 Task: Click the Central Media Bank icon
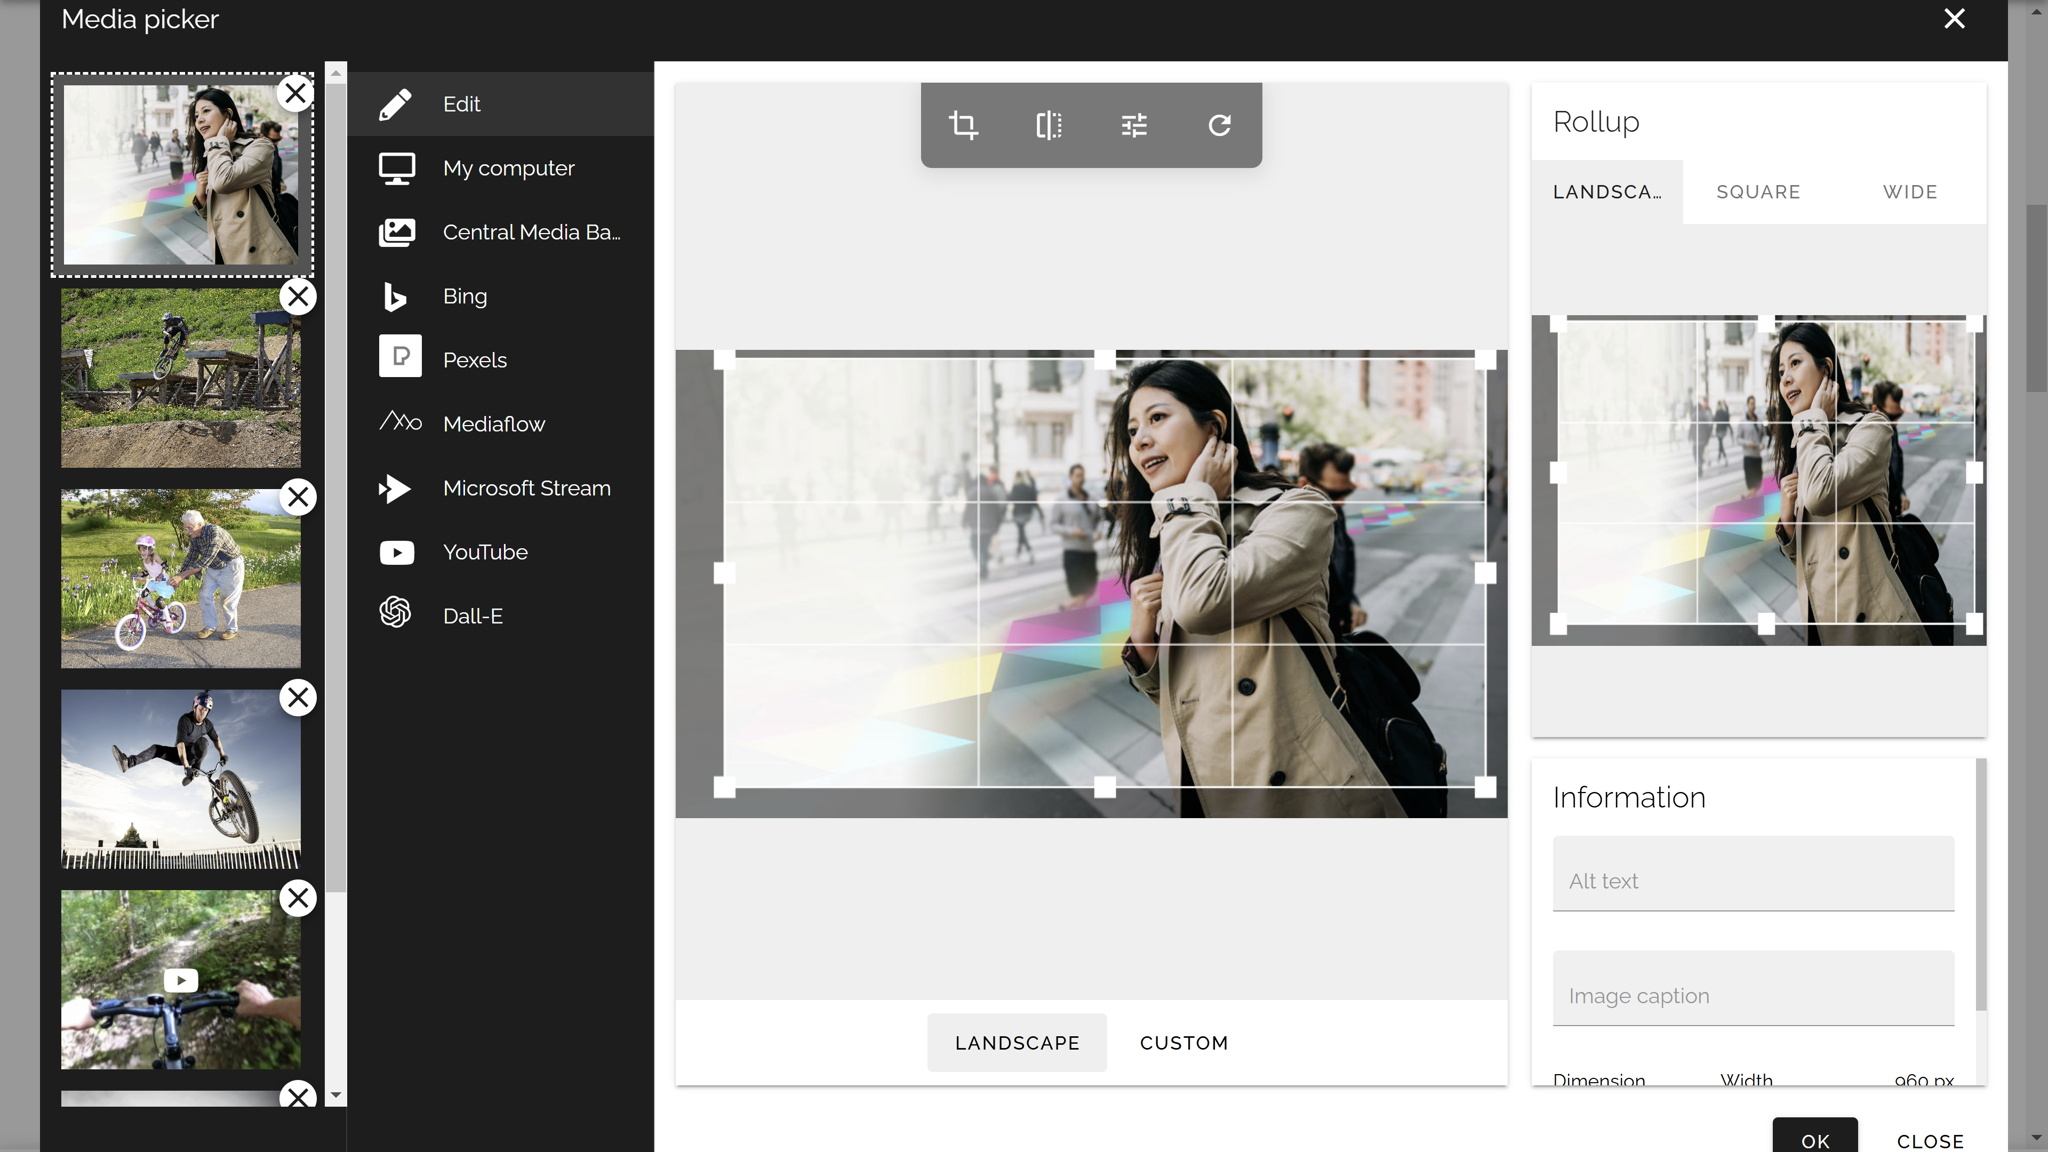[397, 232]
